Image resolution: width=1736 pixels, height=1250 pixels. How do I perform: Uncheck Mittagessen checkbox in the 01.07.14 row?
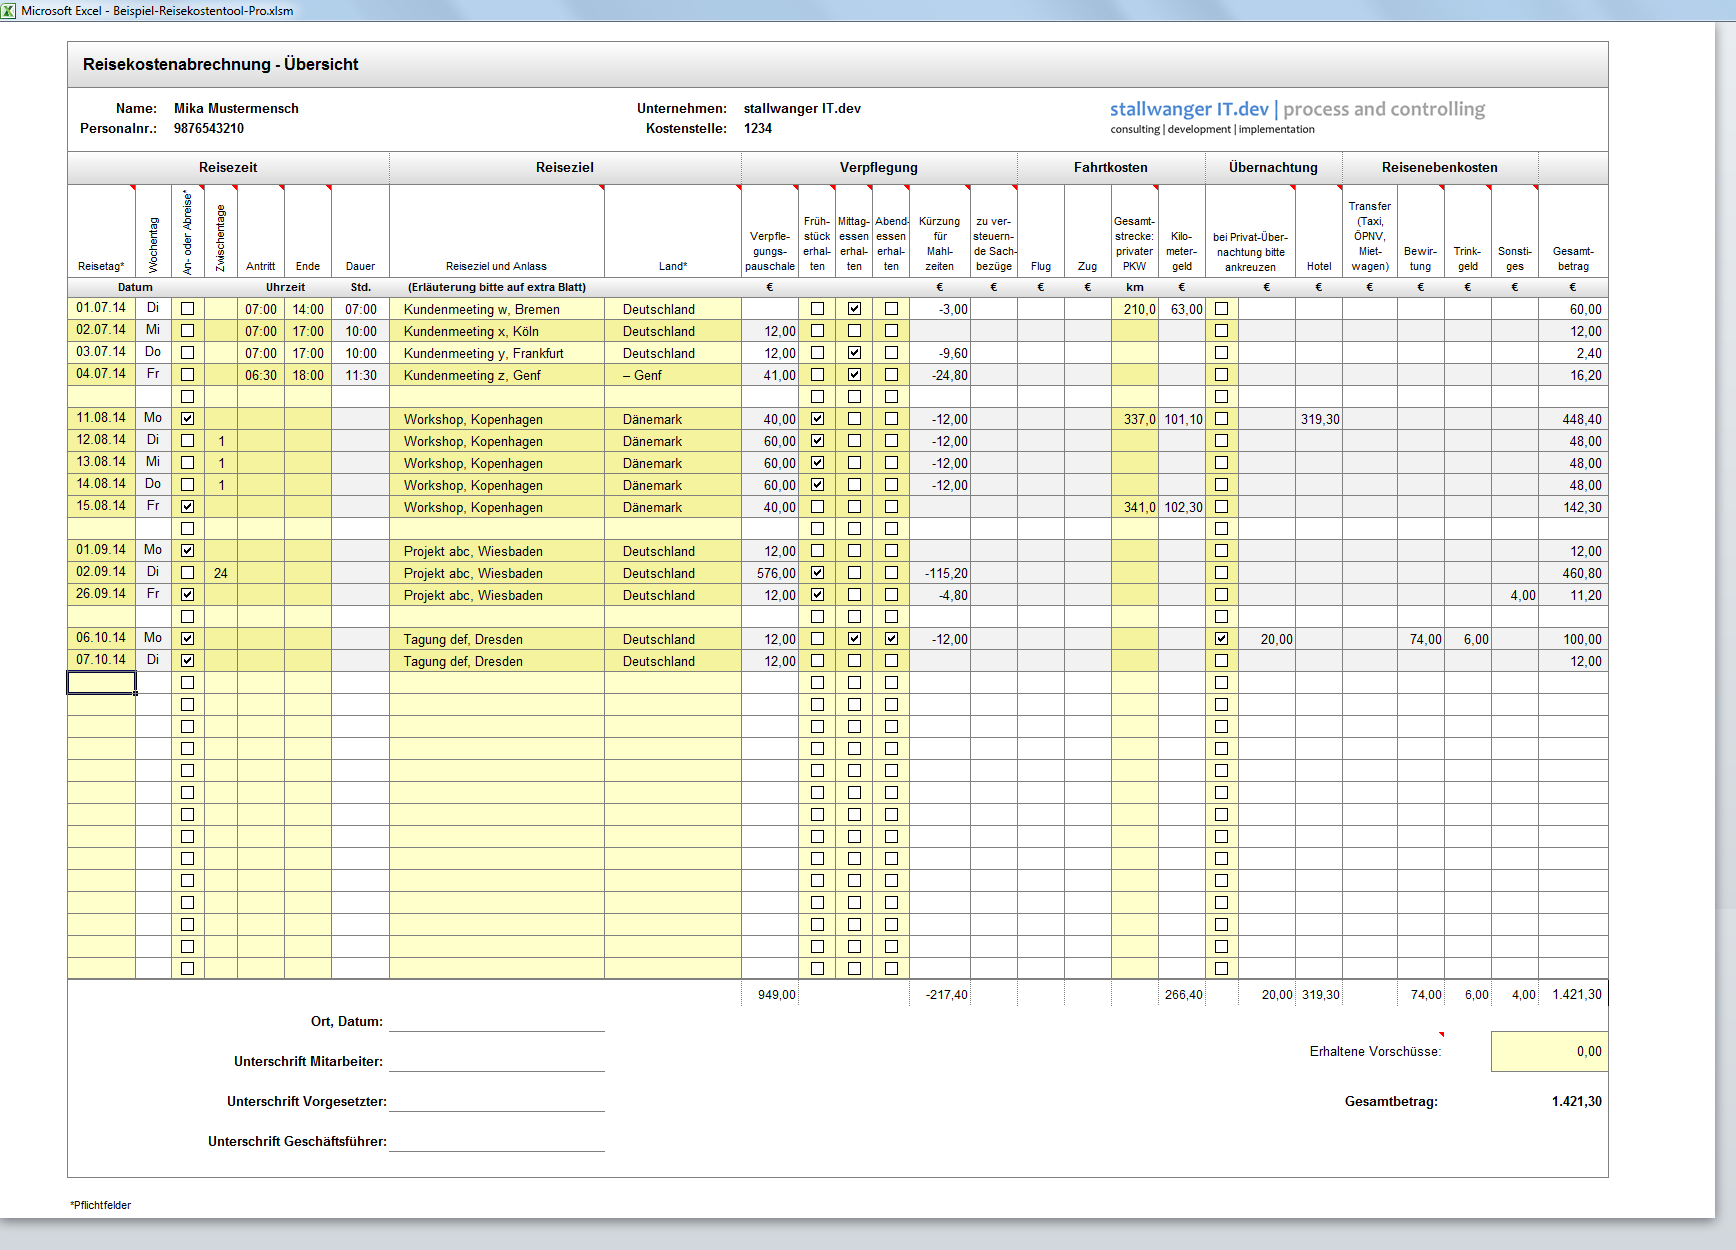(854, 309)
